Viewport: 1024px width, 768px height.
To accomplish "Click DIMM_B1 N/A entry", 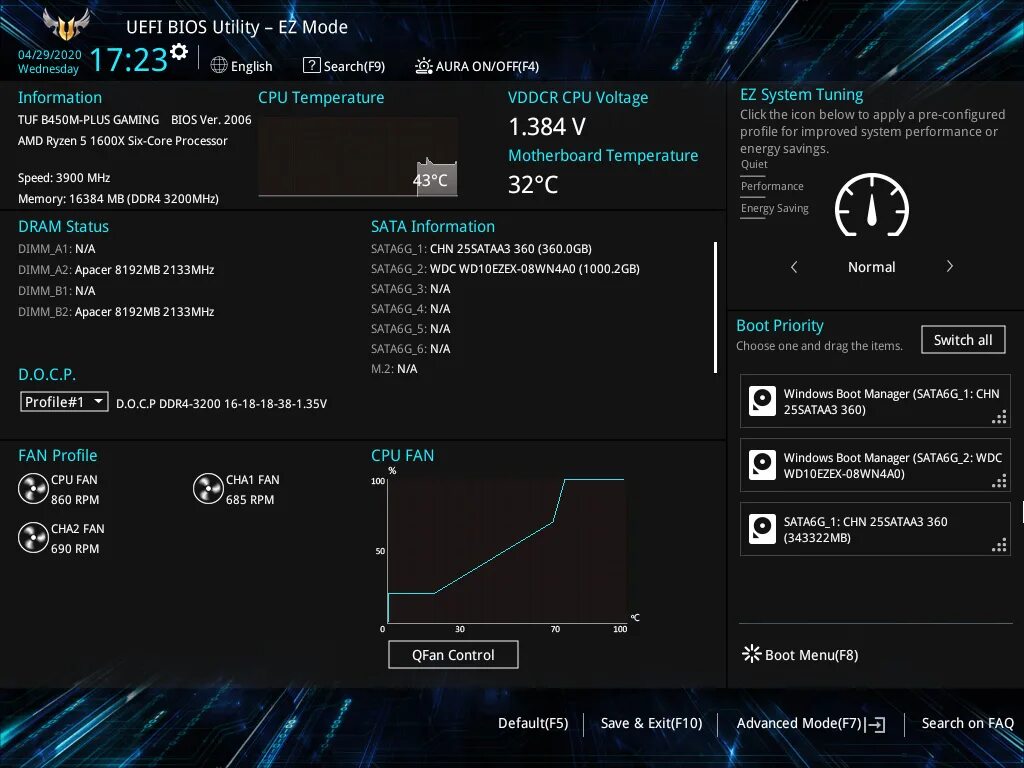I will pos(57,291).
